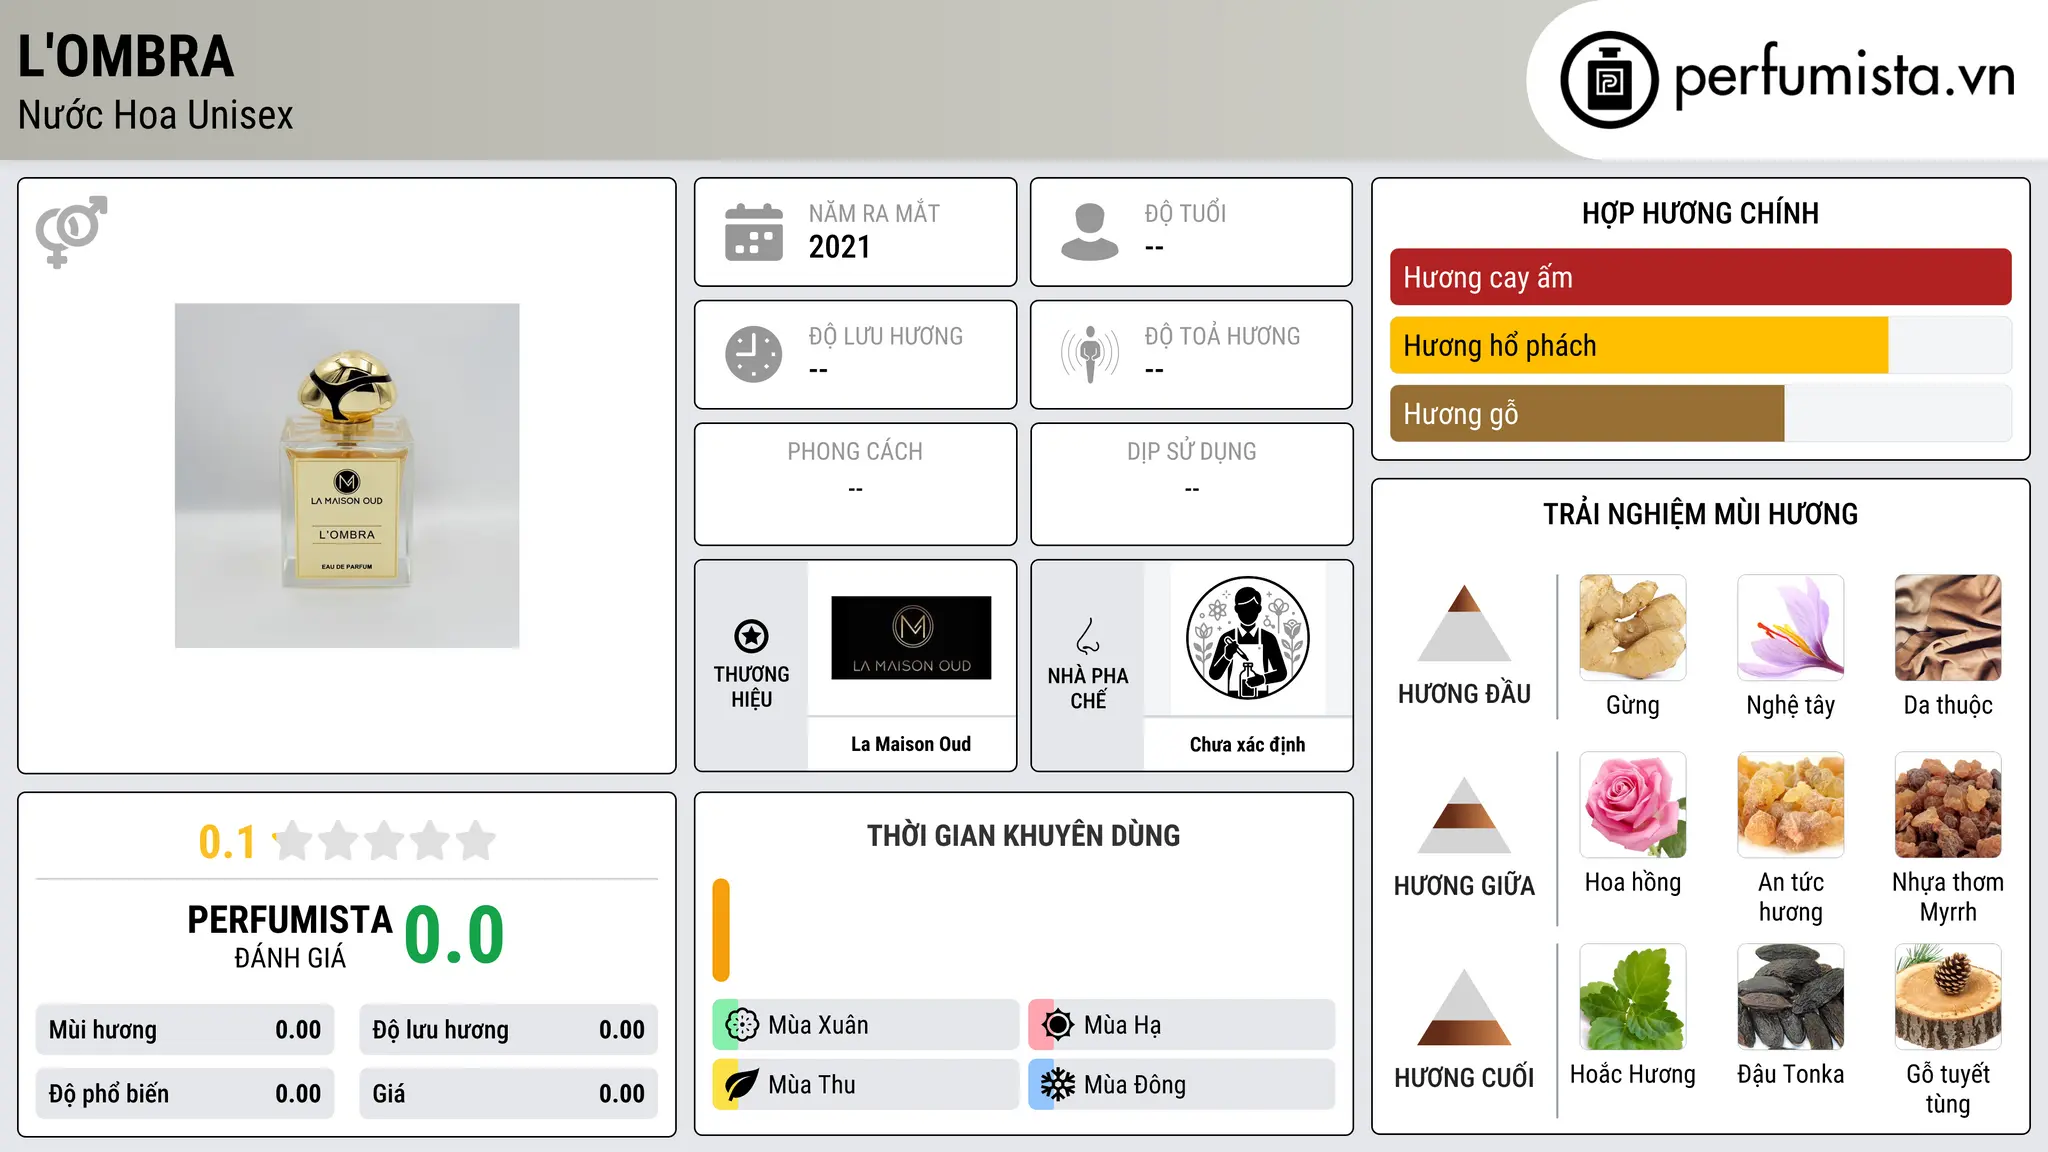
Task: Select the An tức hương note image
Action: click(1791, 805)
